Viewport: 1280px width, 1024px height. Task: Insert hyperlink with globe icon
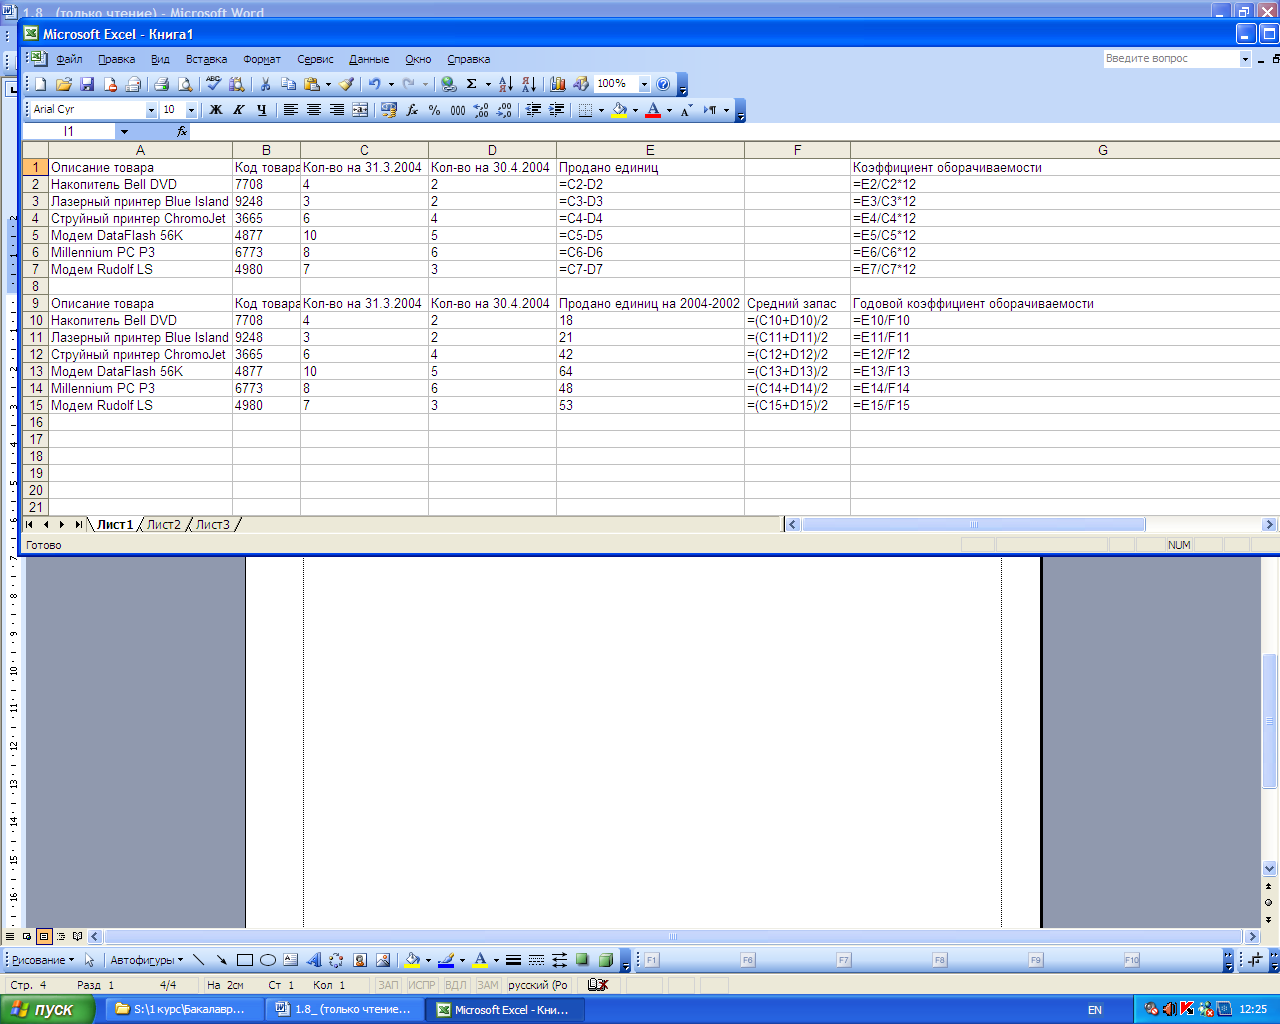[449, 84]
